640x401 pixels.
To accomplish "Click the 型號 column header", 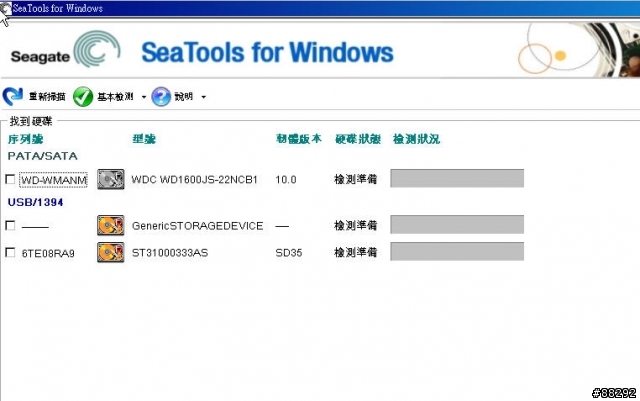I will pyautogui.click(x=144, y=139).
